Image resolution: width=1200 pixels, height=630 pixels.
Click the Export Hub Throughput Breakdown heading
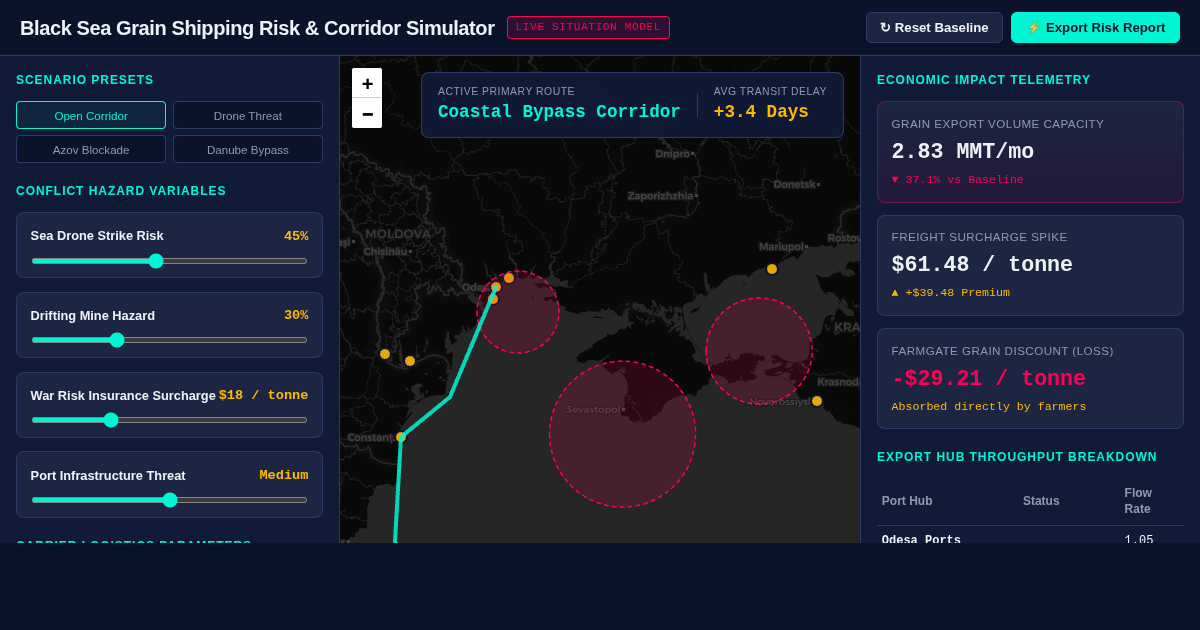[1017, 457]
